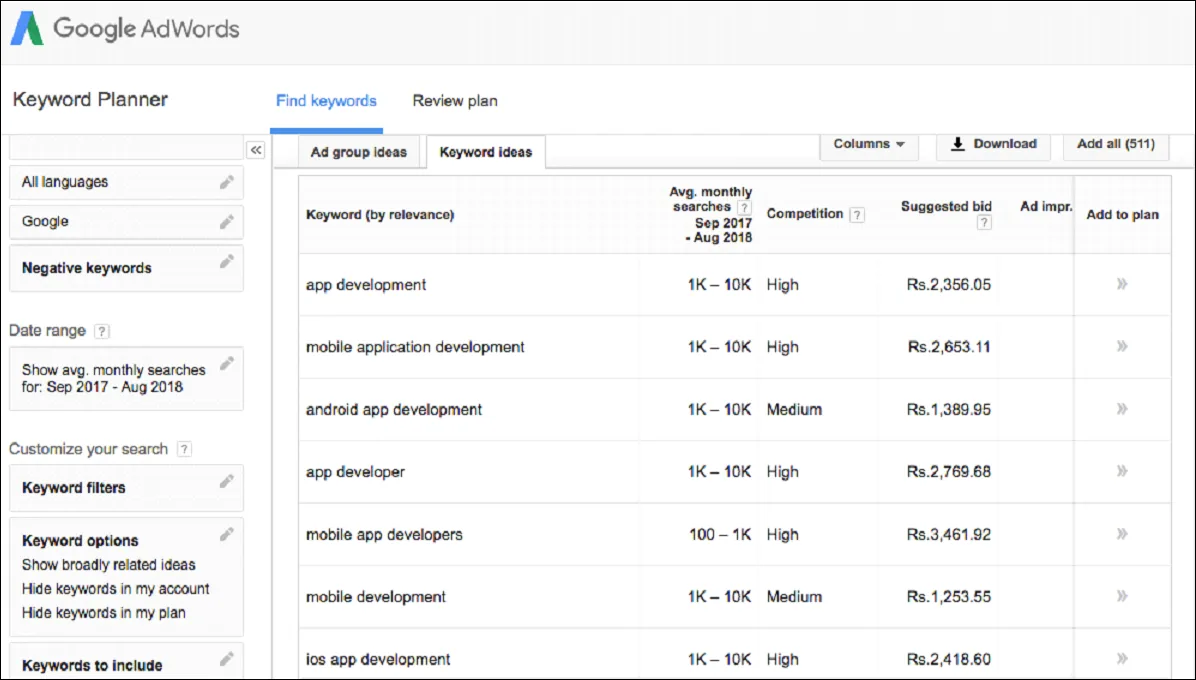
Task: Add "mobile development" to plan with double-arrow
Action: 1121,597
